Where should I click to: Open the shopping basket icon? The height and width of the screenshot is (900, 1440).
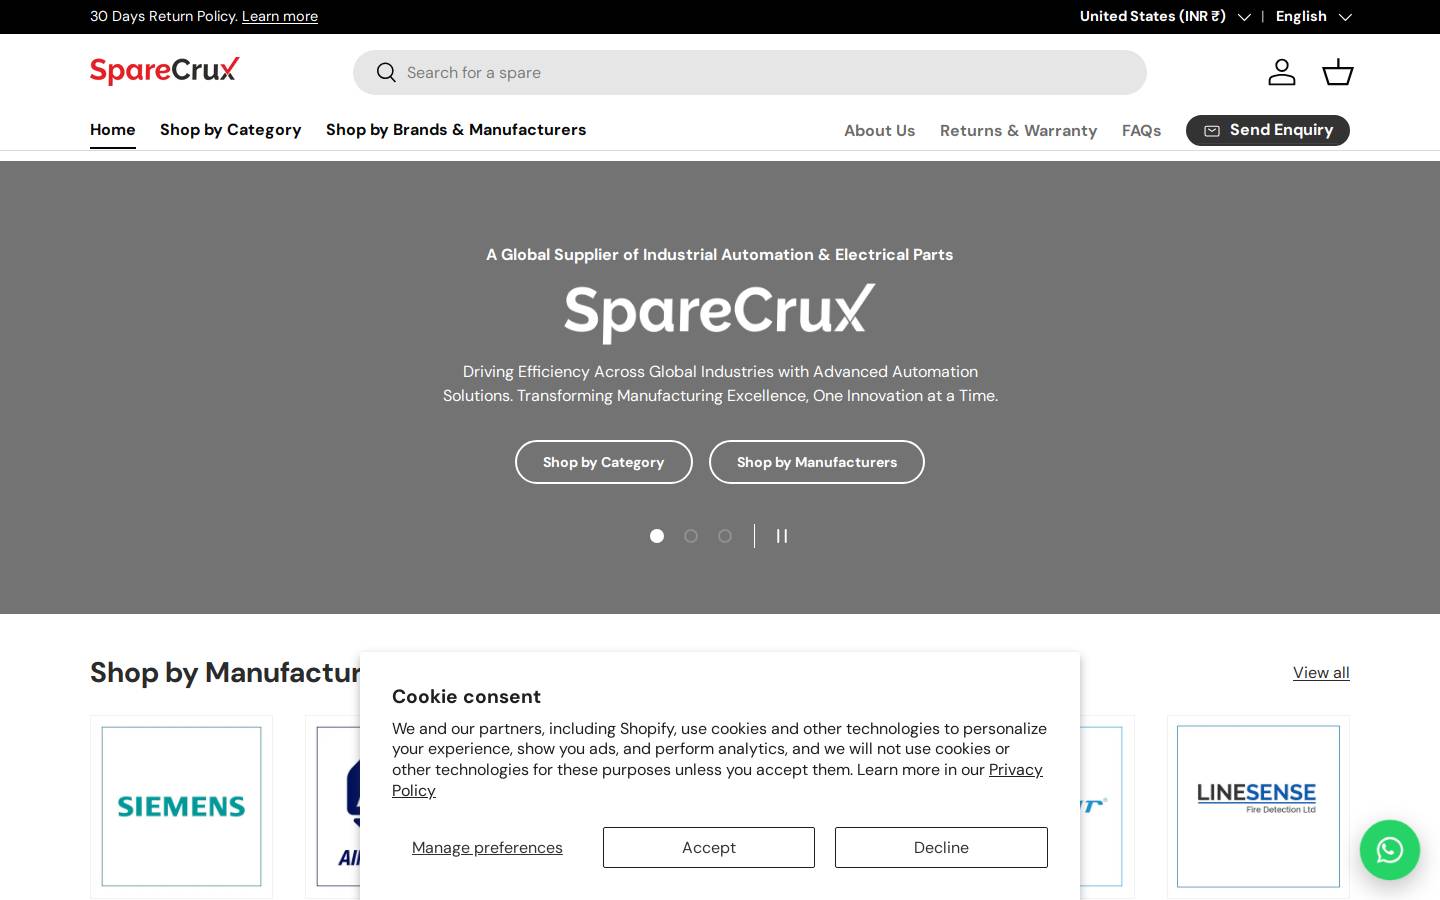1338,72
